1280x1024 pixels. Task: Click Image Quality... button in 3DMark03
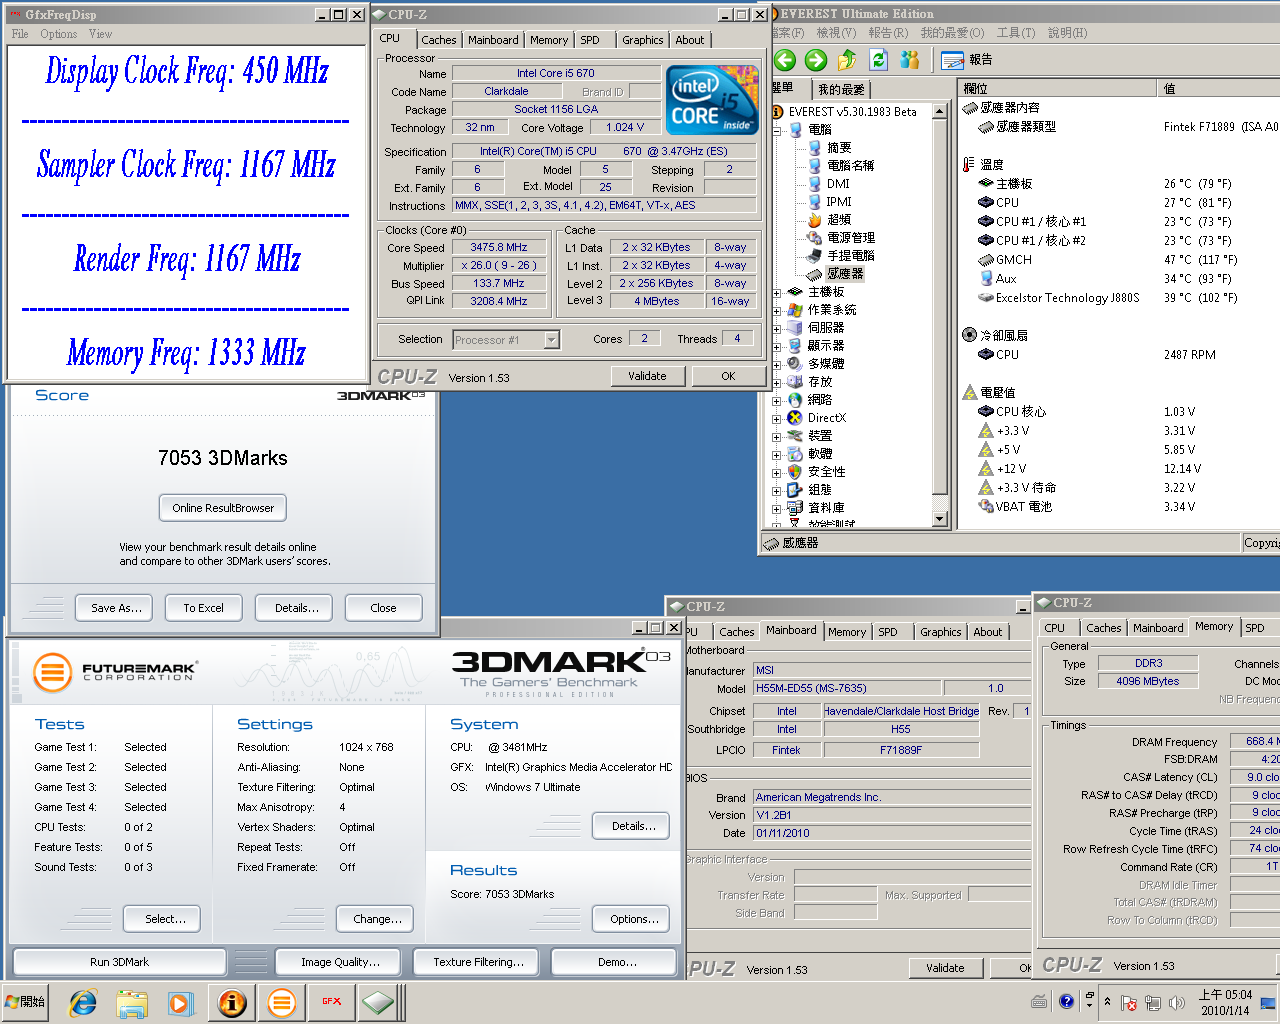point(340,962)
